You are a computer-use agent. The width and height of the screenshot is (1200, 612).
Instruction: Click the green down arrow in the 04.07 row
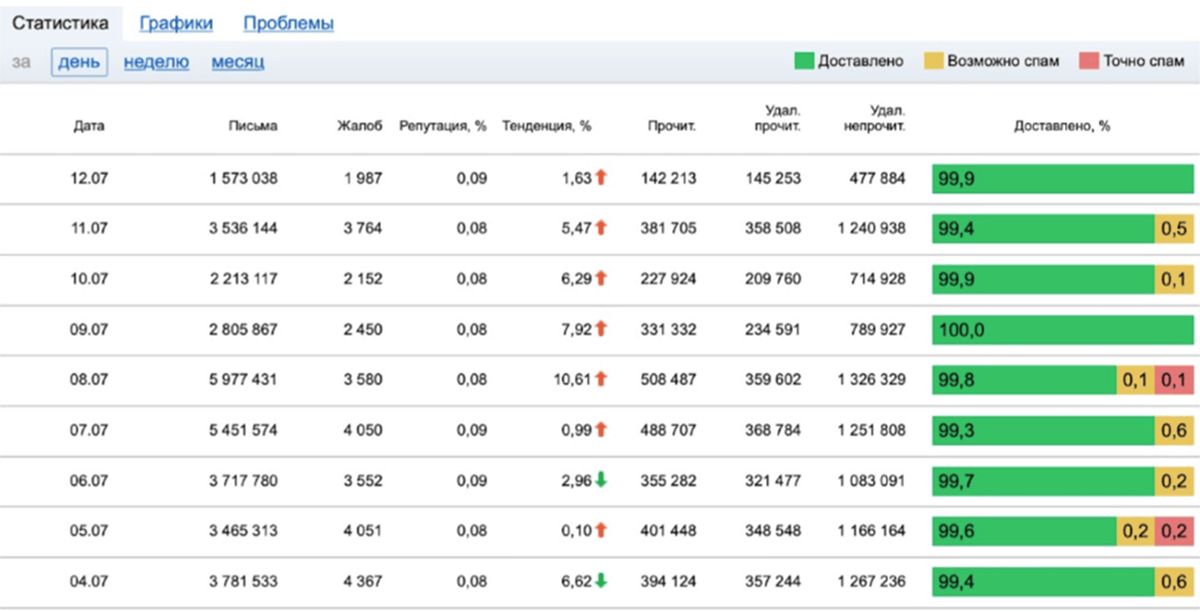(601, 581)
